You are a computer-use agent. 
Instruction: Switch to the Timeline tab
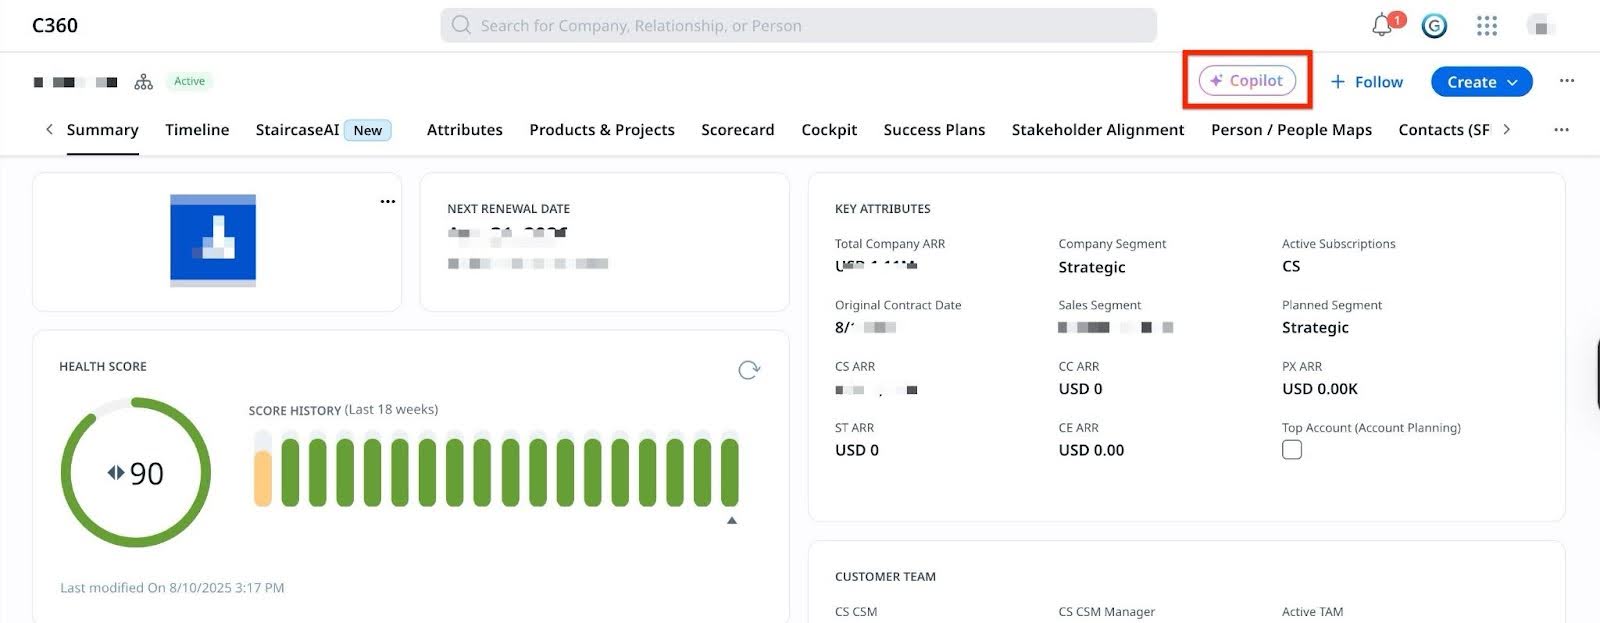pos(197,130)
